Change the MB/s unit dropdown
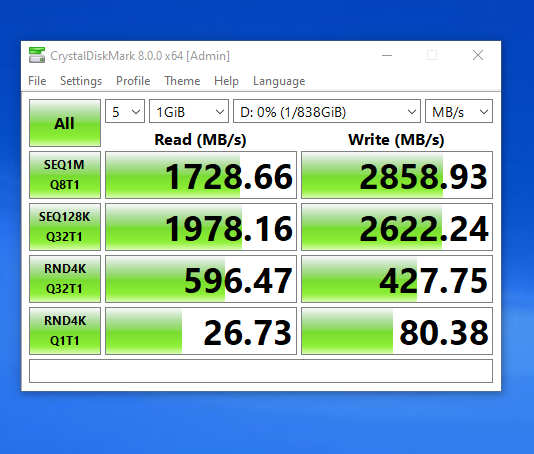Screen dimensions: 534x454 tap(459, 111)
